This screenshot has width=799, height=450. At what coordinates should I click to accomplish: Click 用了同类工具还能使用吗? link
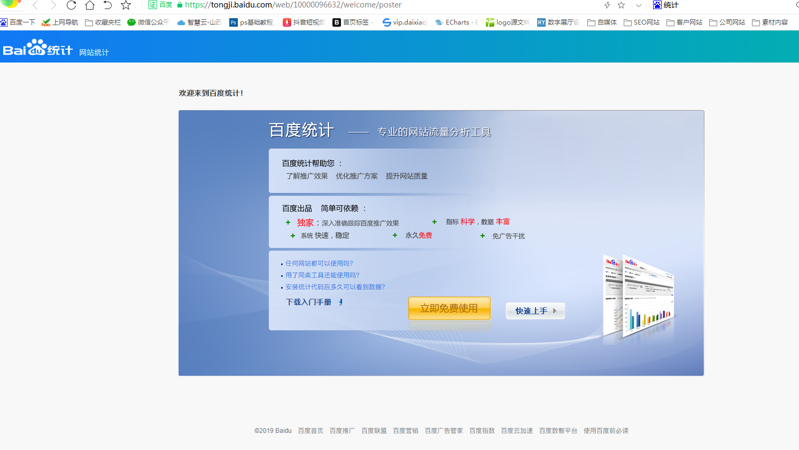pyautogui.click(x=322, y=275)
